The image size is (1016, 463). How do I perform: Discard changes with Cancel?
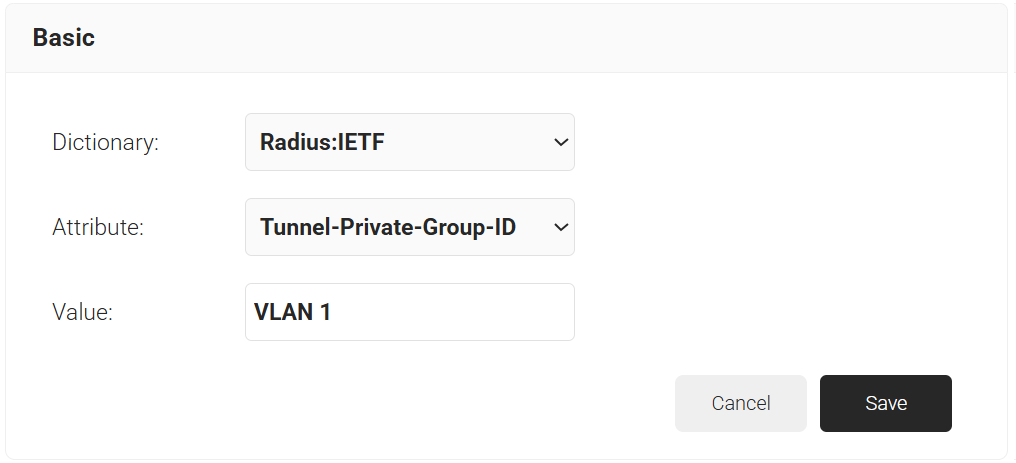pos(740,403)
